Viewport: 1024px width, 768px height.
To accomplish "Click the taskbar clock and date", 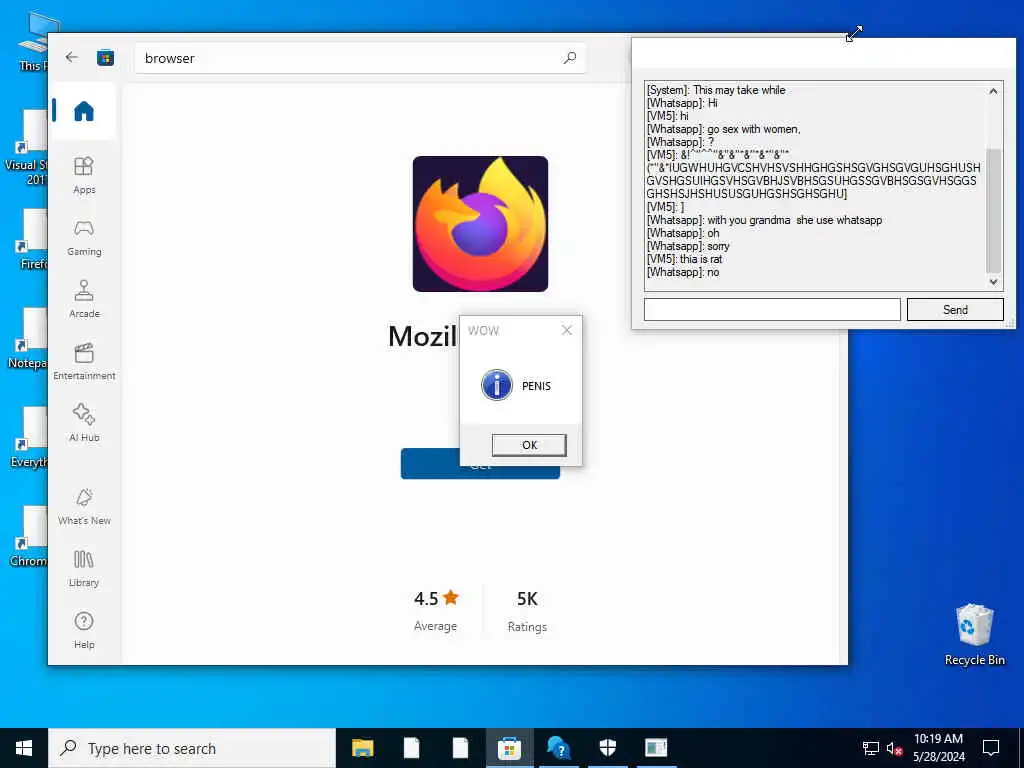I will [938, 748].
